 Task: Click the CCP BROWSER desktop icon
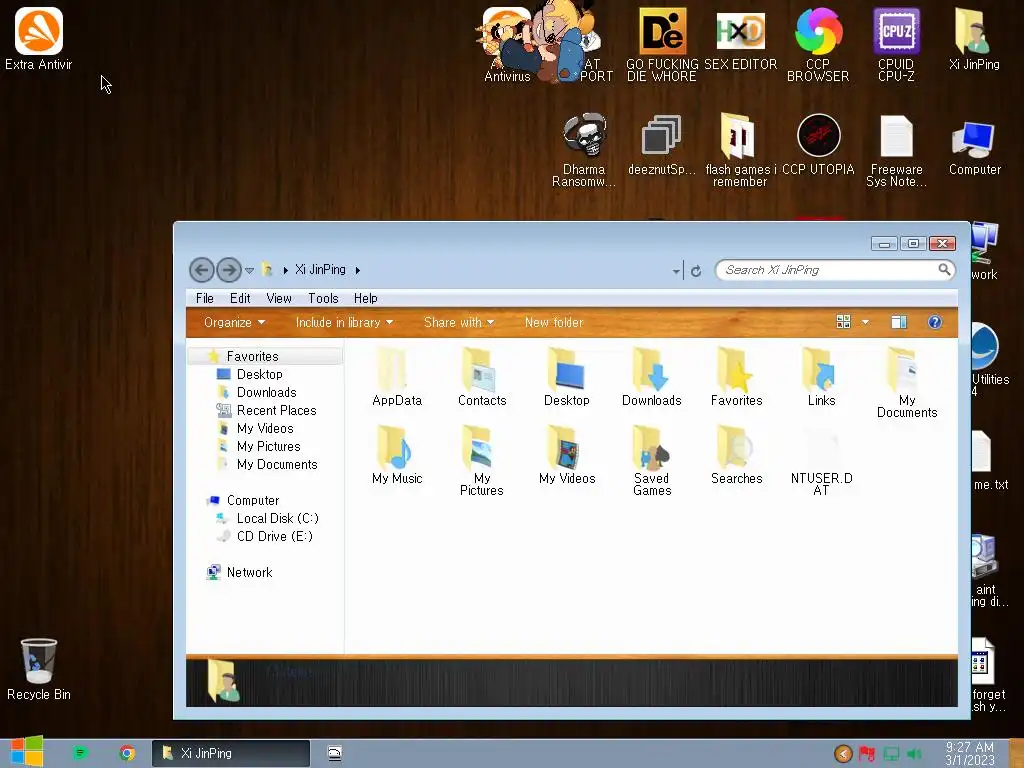click(818, 44)
